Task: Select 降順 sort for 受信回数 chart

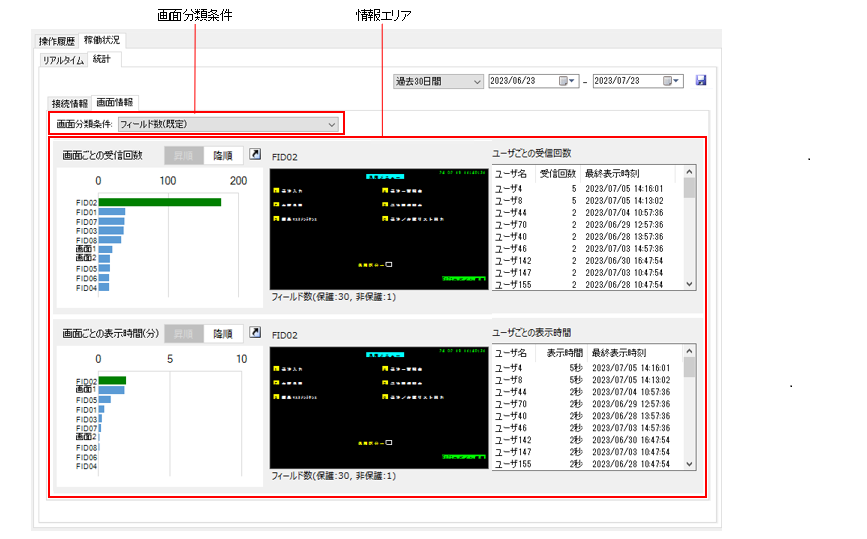Action: coord(222,155)
